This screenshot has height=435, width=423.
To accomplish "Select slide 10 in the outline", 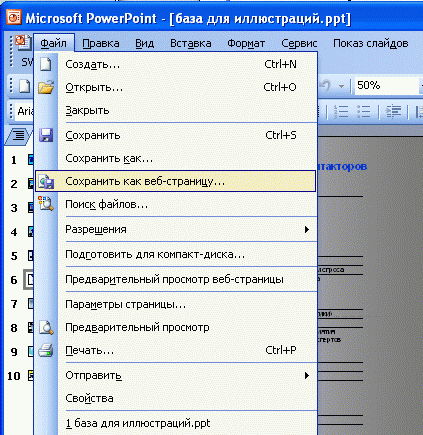I will [x=30, y=376].
